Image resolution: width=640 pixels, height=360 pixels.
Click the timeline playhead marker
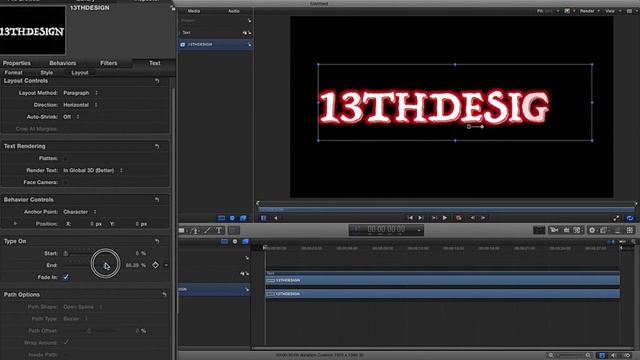coord(265,247)
